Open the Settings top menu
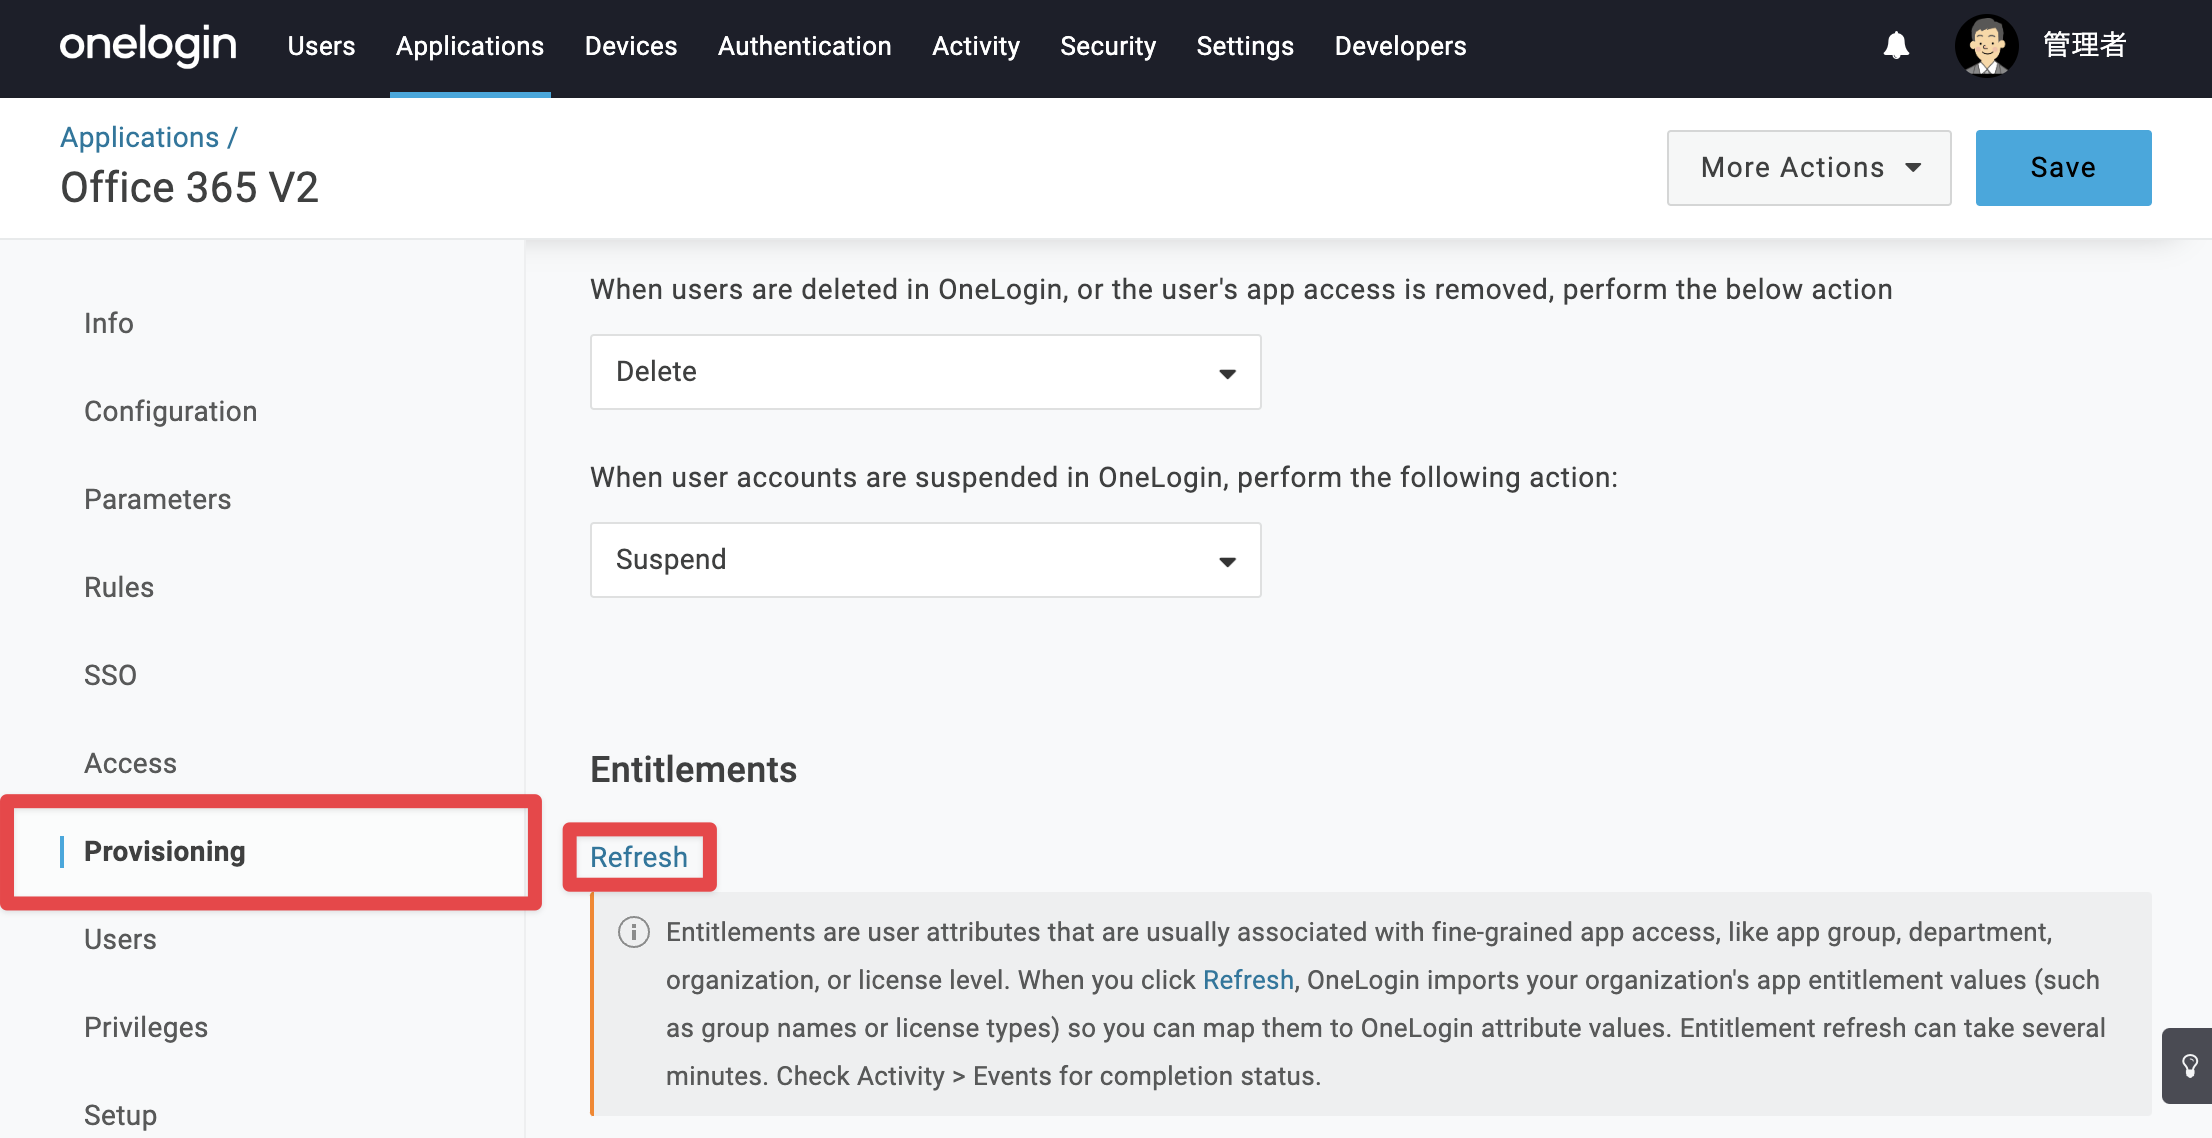 1245,46
